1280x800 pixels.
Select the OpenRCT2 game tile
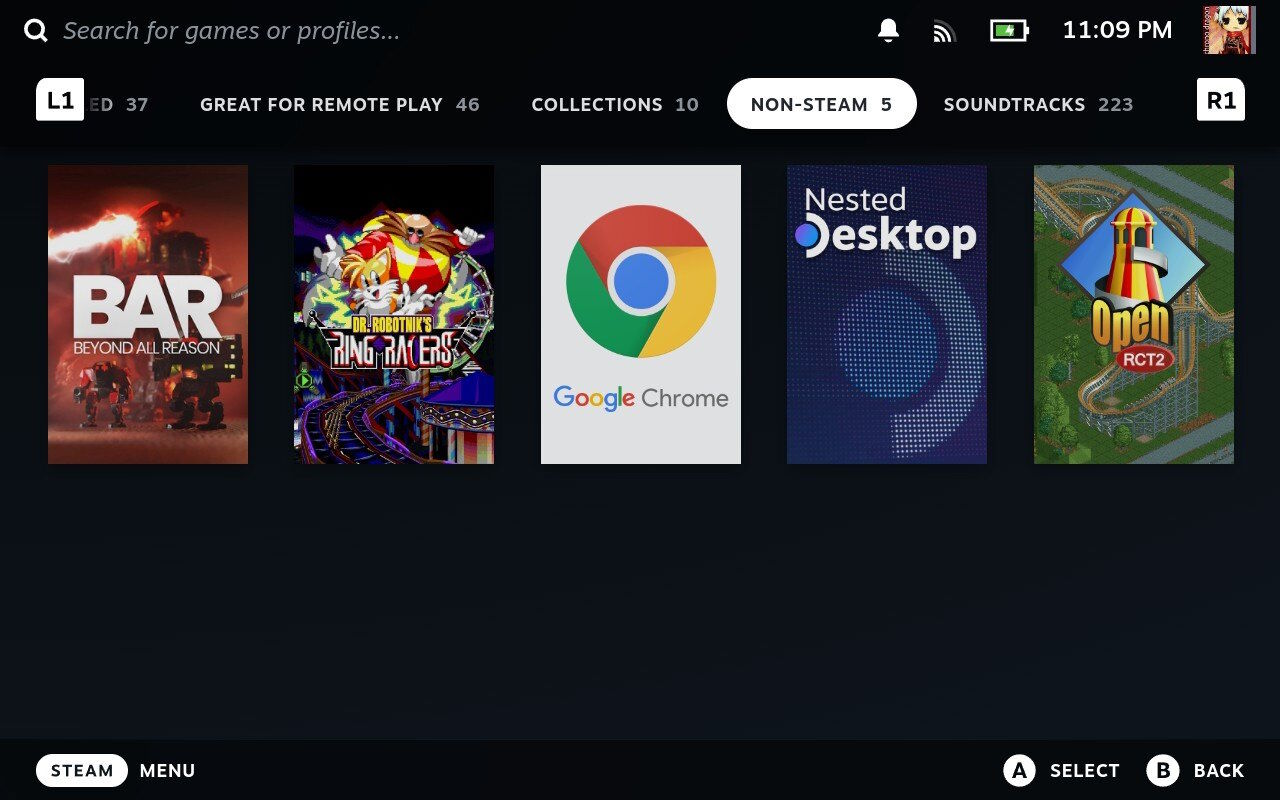point(1134,314)
